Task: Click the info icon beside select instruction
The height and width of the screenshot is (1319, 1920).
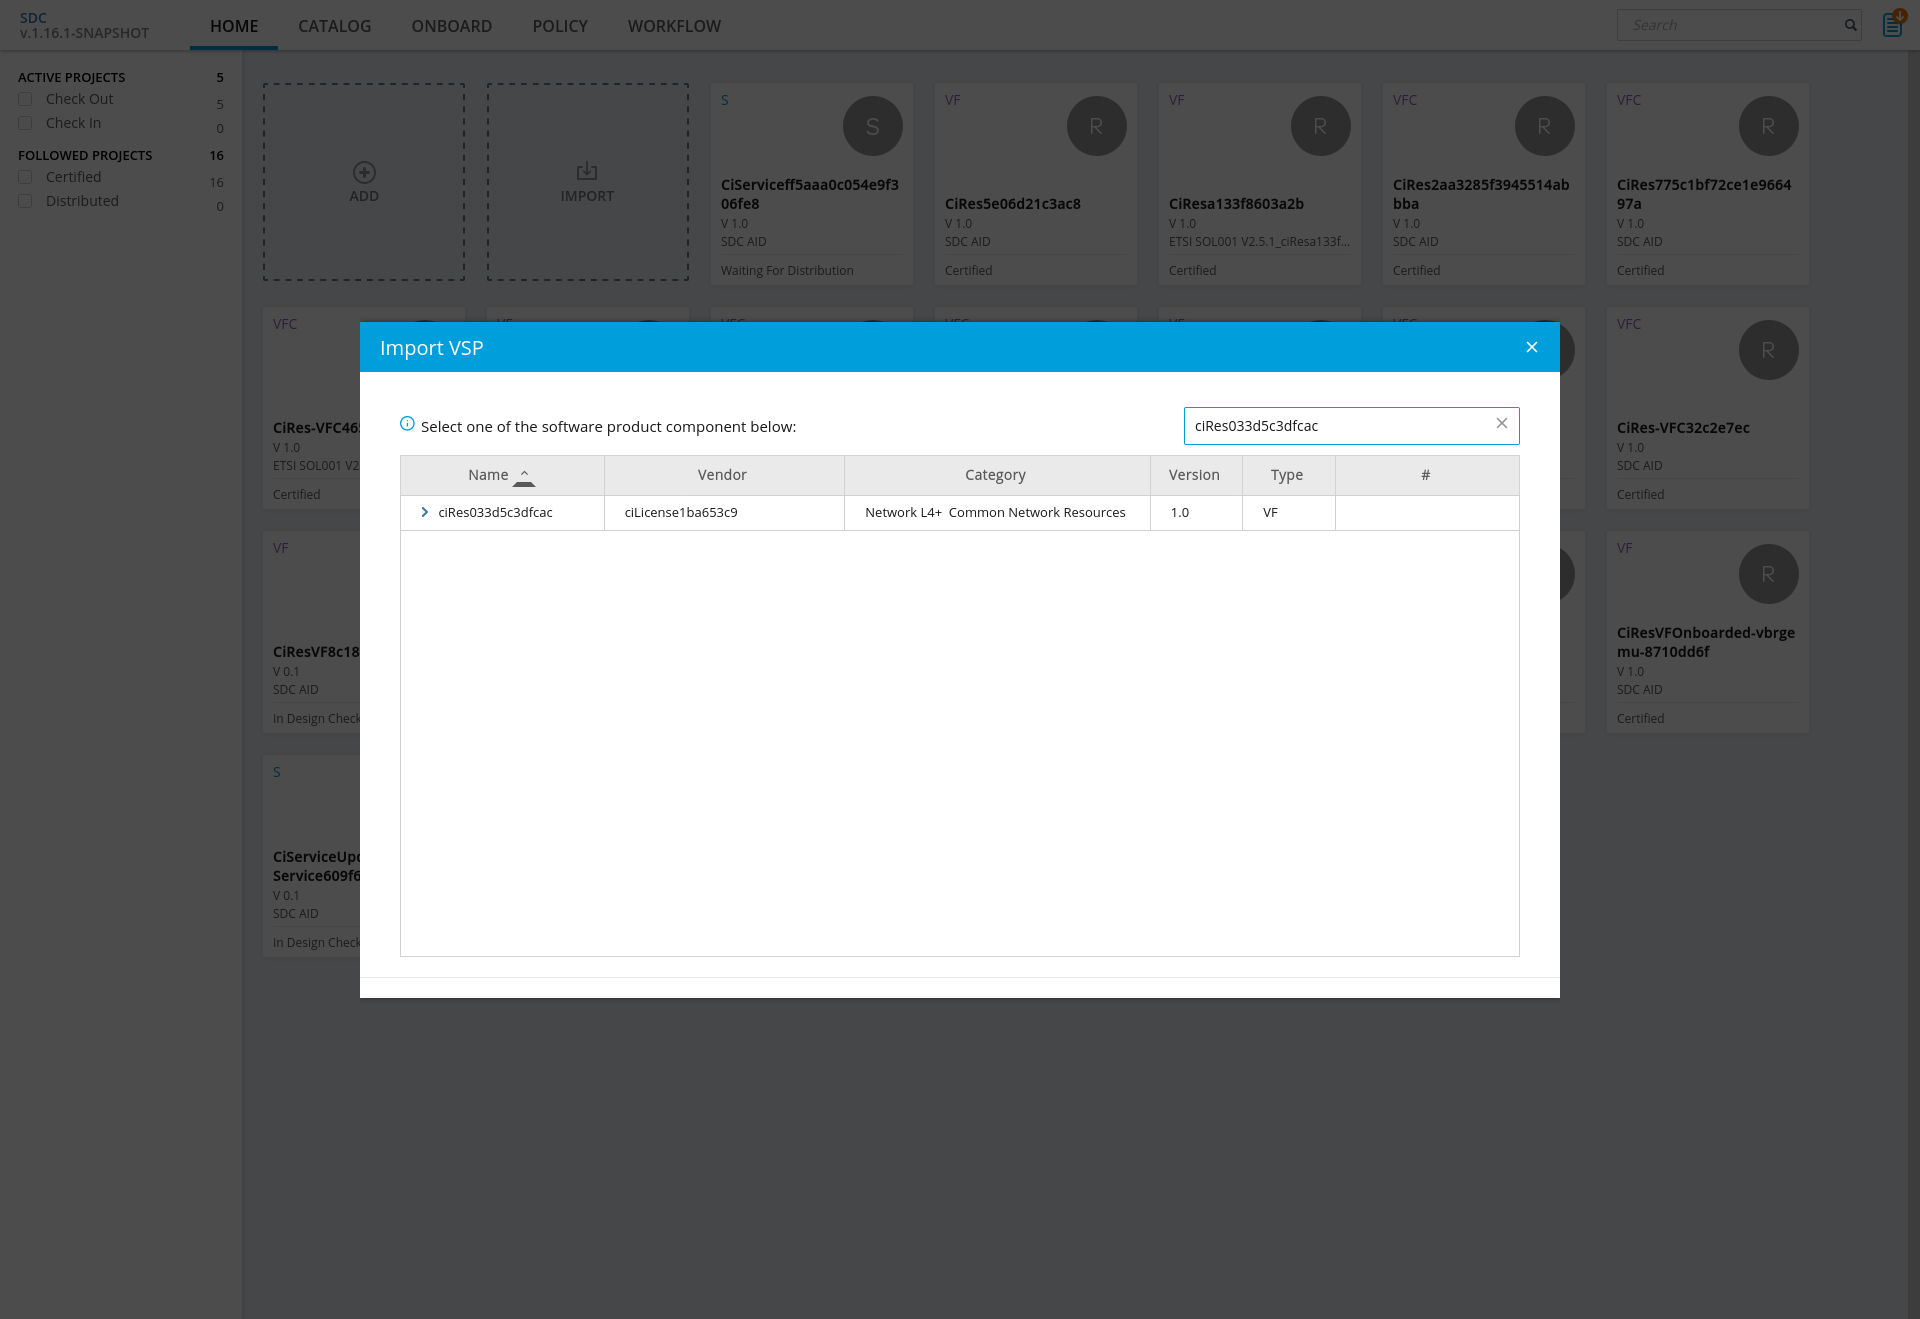Action: coord(407,424)
